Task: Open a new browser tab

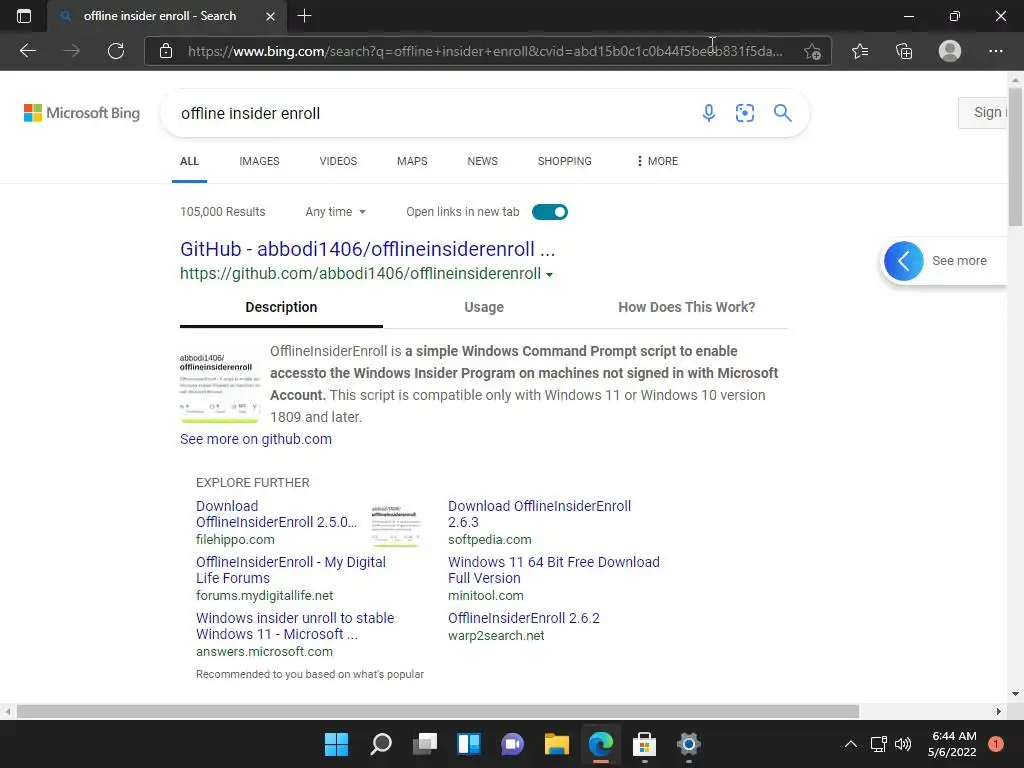Action: click(x=304, y=16)
